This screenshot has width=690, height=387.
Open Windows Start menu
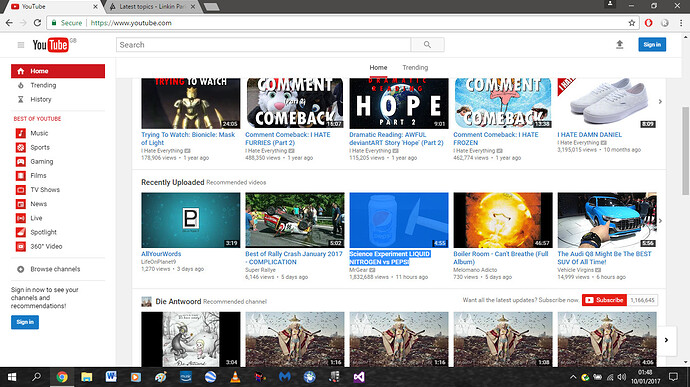click(x=12, y=377)
